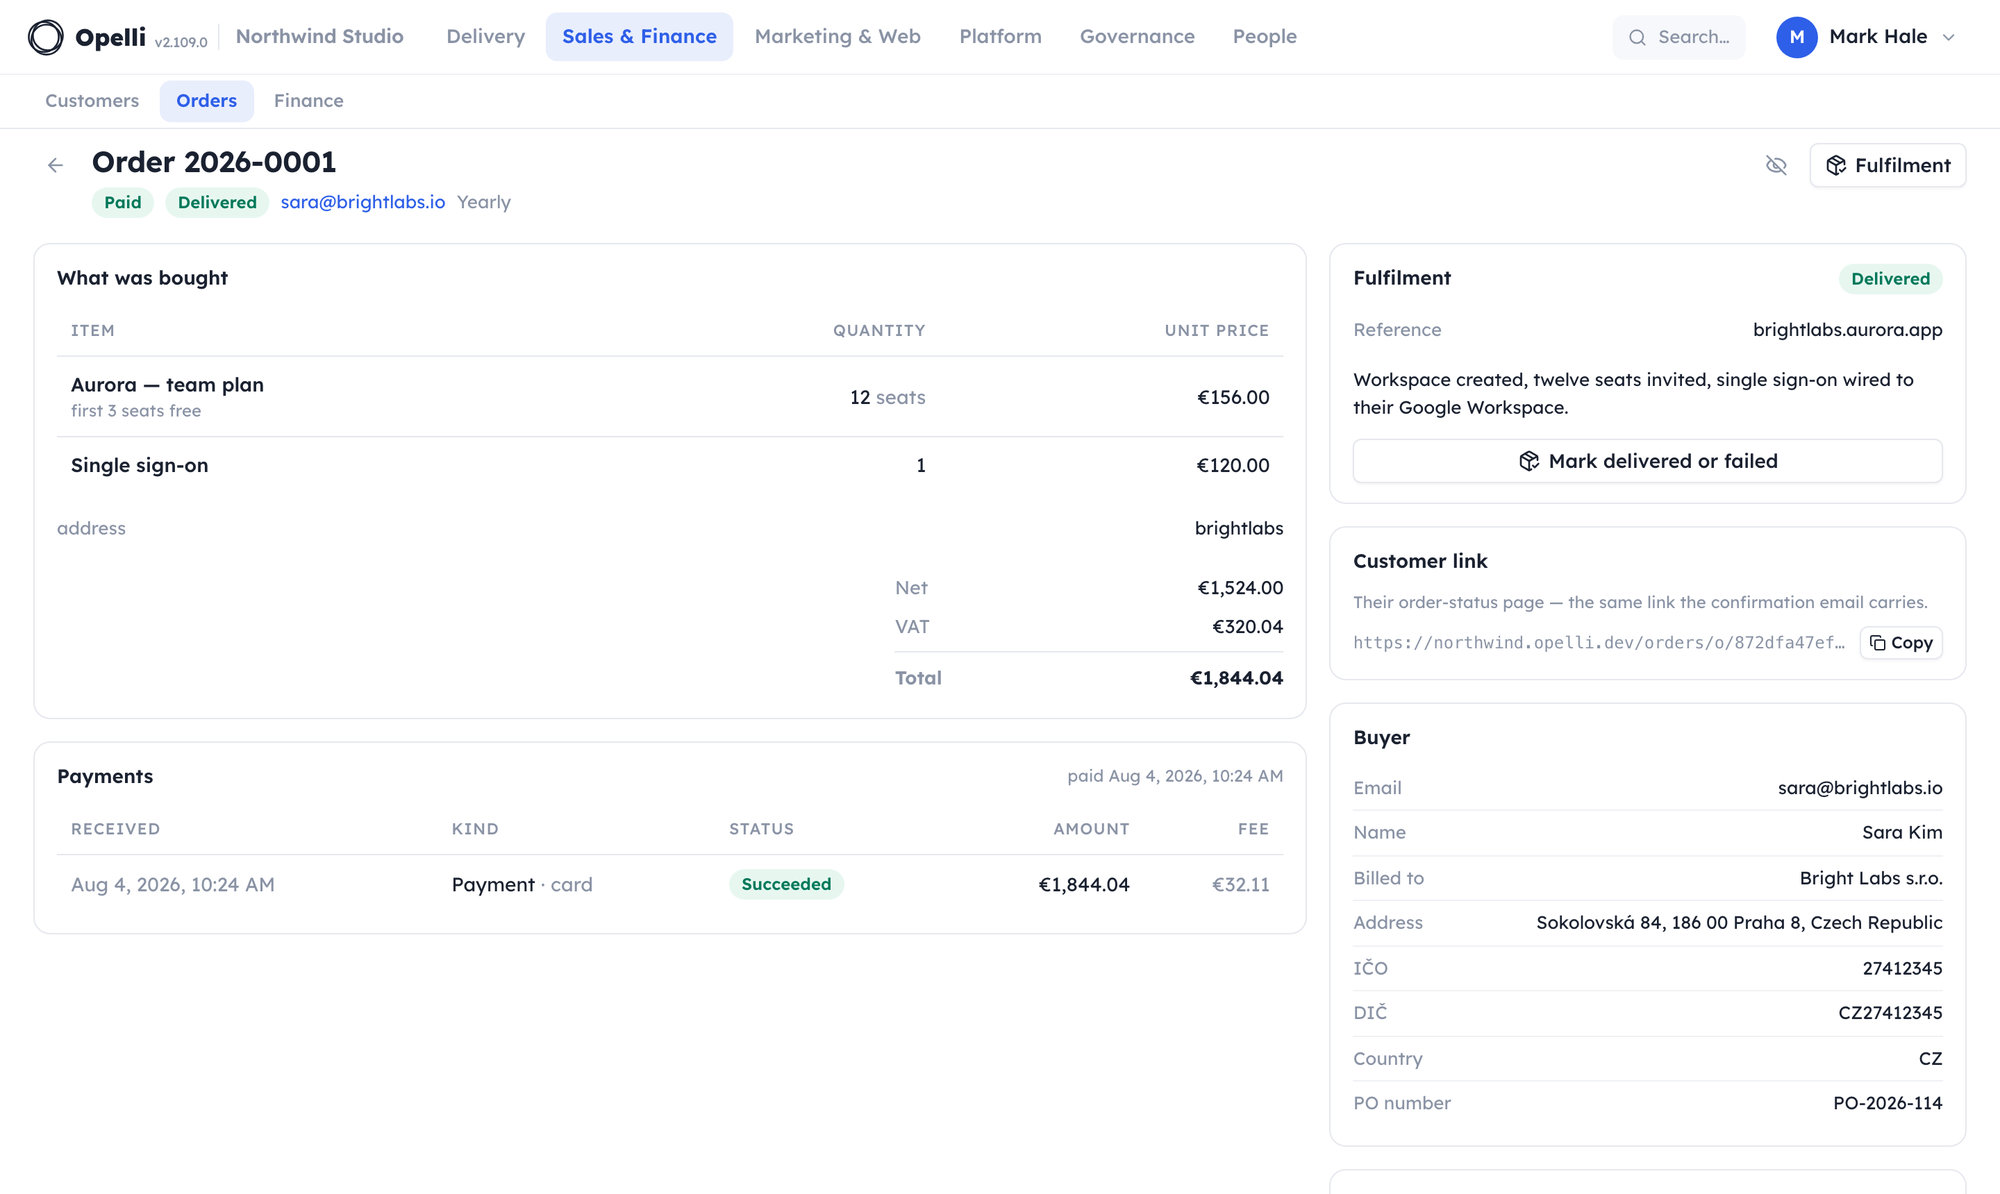This screenshot has height=1194, width=2000.
Task: Focus the Search input field
Action: coord(1679,37)
